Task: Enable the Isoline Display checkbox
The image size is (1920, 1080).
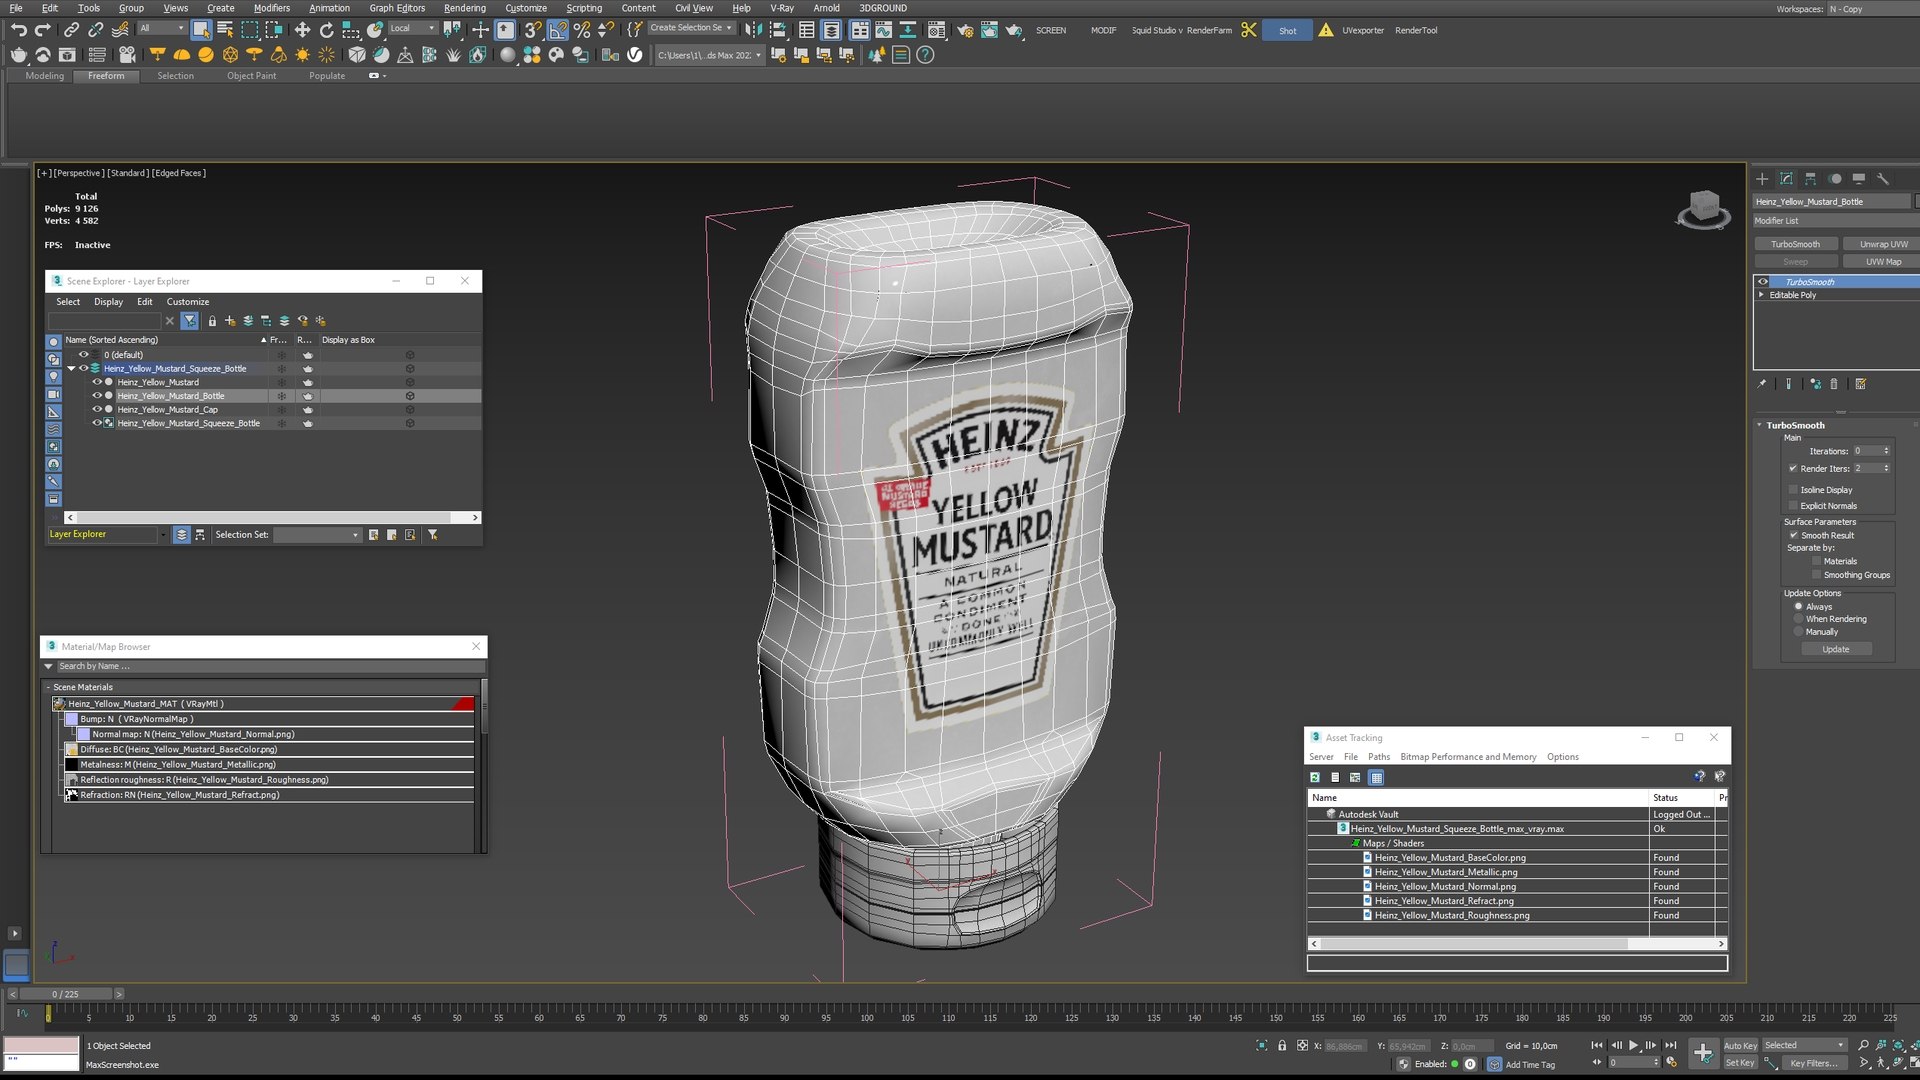Action: (x=1793, y=490)
